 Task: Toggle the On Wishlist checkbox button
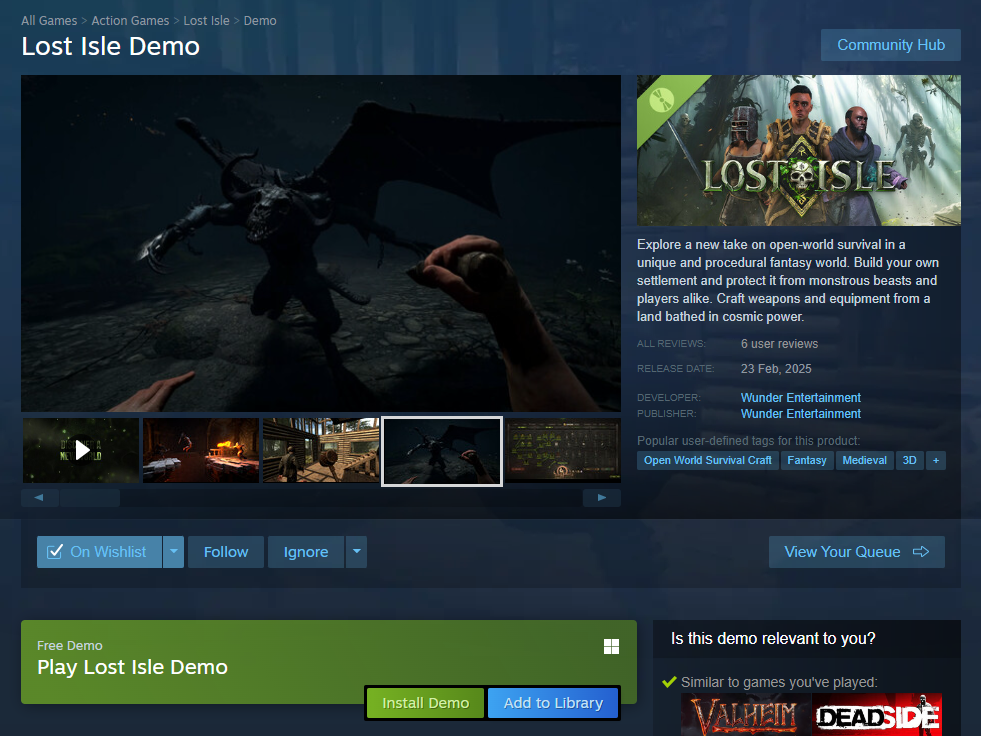point(99,552)
